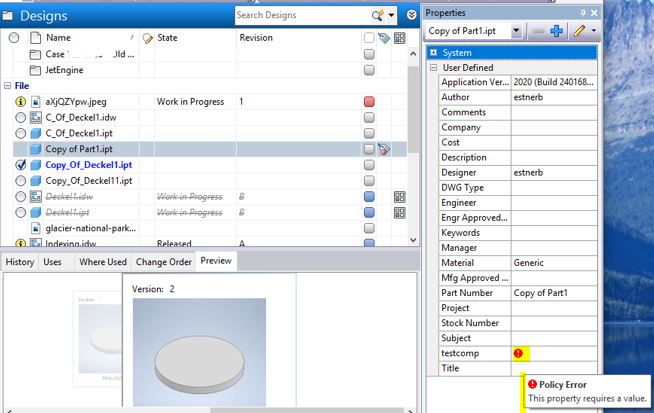Toggle the radio circle for C_Of_Deckel1.ipt
The width and height of the screenshot is (654, 413).
coord(20,133)
